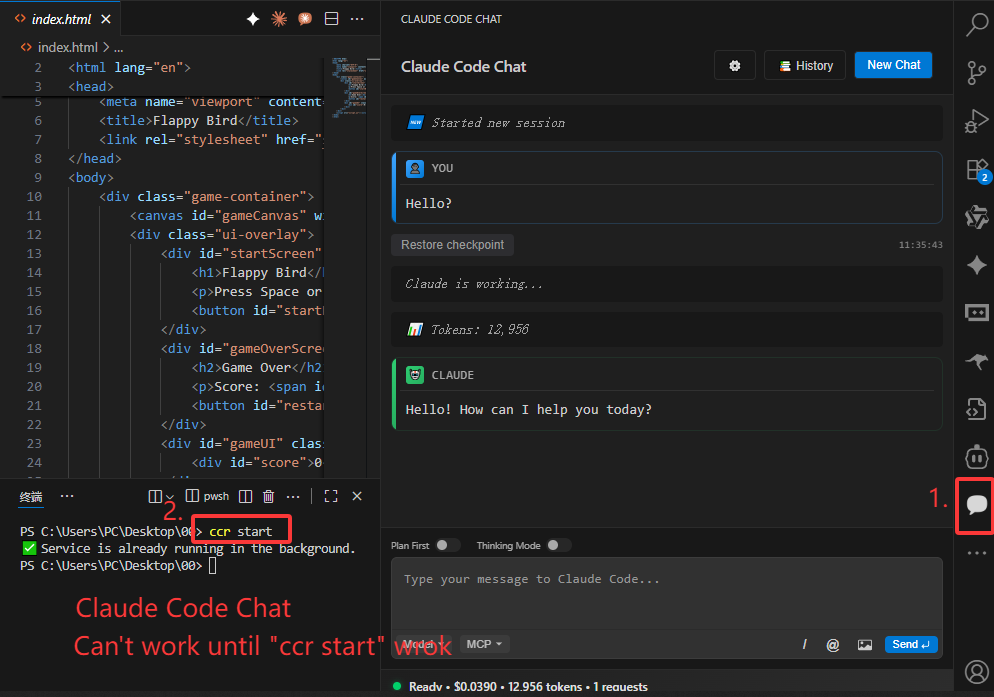Click code line '<div class="game-container">'
This screenshot has width=994, height=697.
click(207, 197)
